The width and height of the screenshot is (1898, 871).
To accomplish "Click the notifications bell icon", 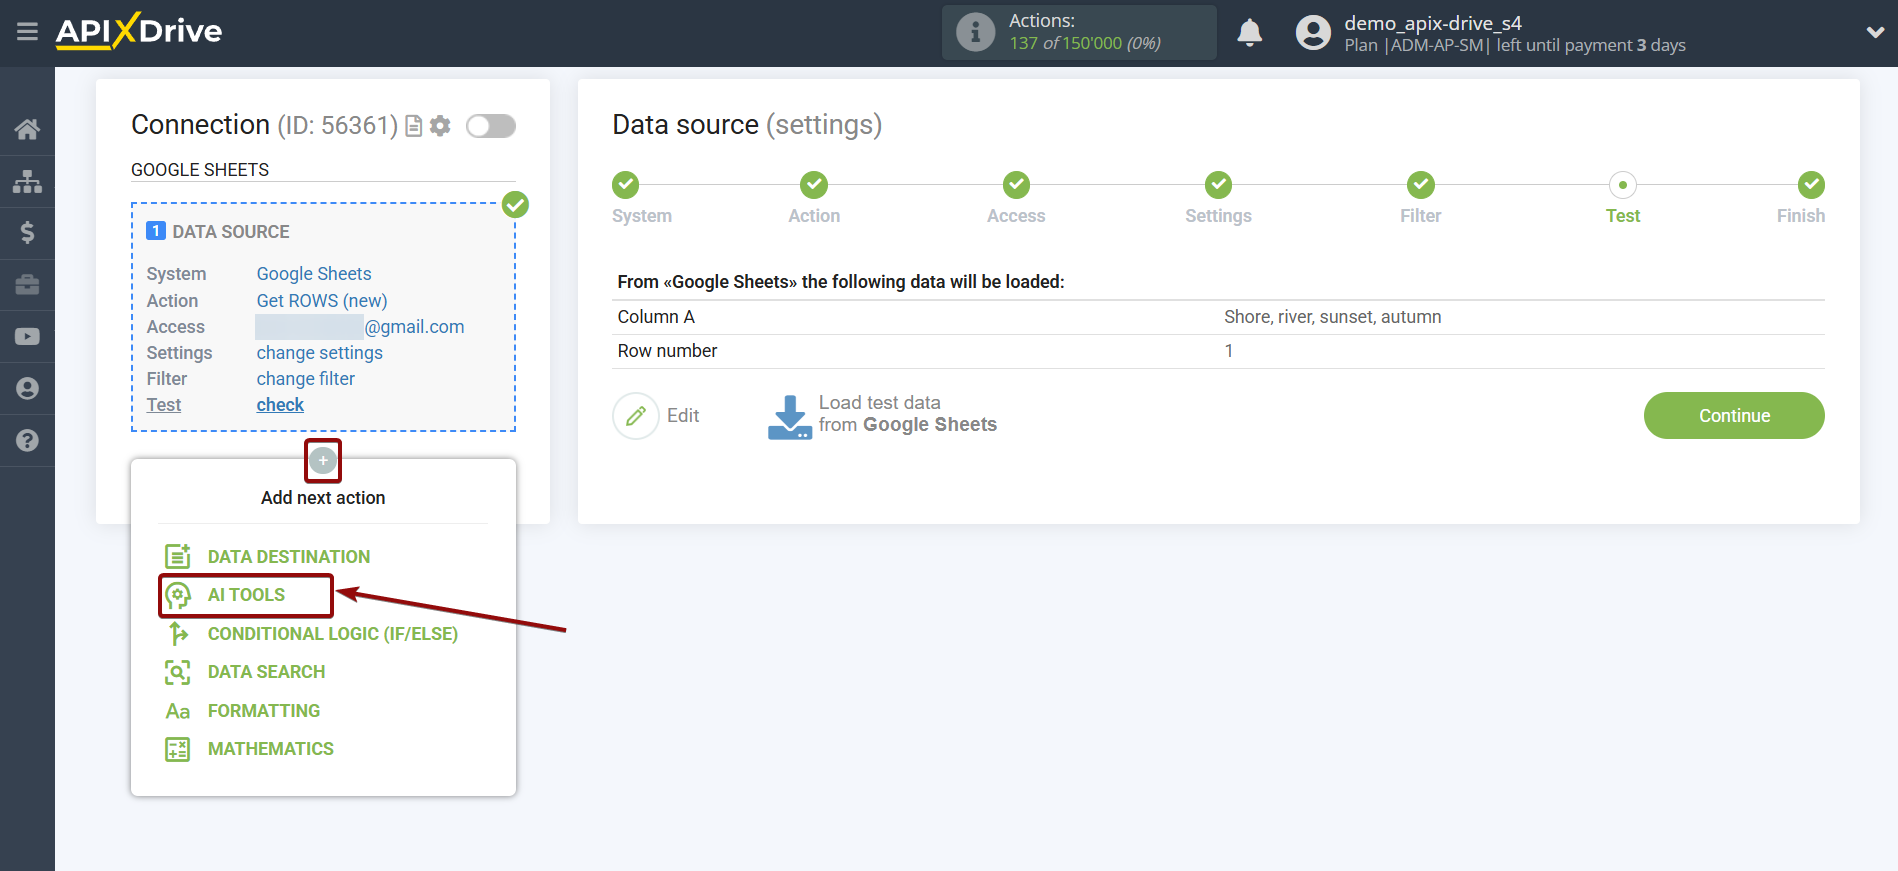I will pos(1249,33).
